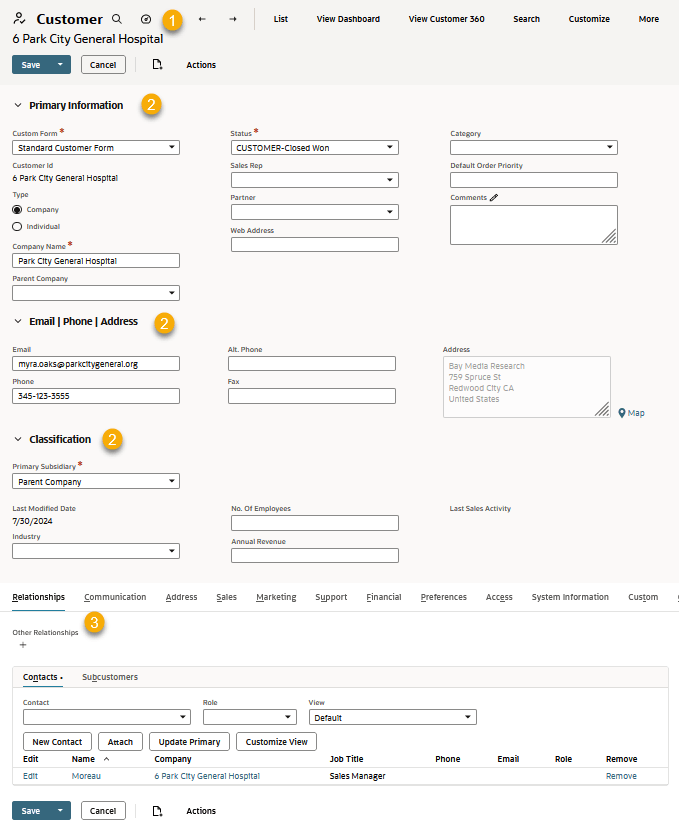Open the Status dropdown
This screenshot has width=679, height=822.
(315, 147)
